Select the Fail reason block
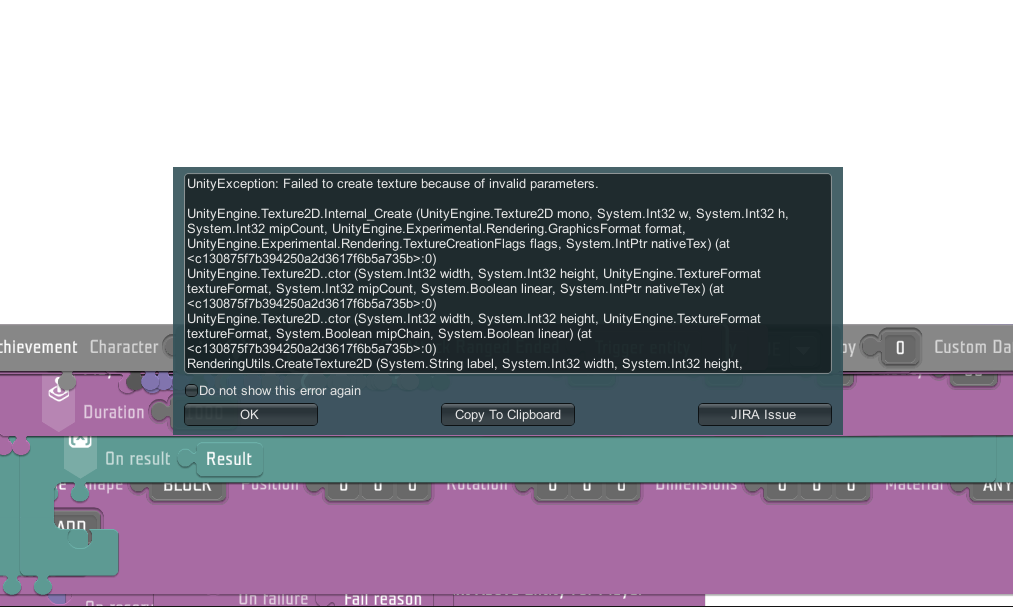This screenshot has height=607, width=1013. tap(382, 598)
